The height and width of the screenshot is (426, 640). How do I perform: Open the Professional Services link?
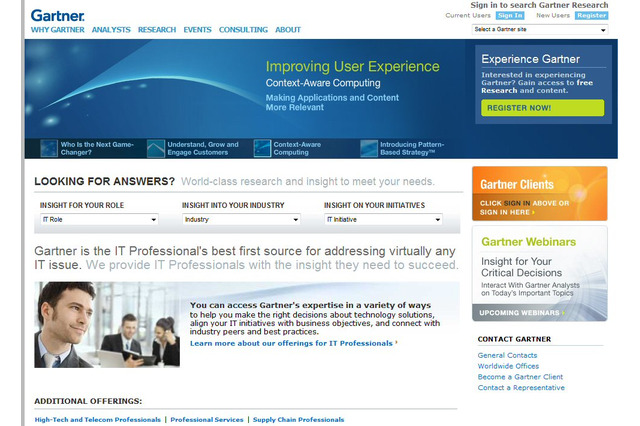click(207, 419)
